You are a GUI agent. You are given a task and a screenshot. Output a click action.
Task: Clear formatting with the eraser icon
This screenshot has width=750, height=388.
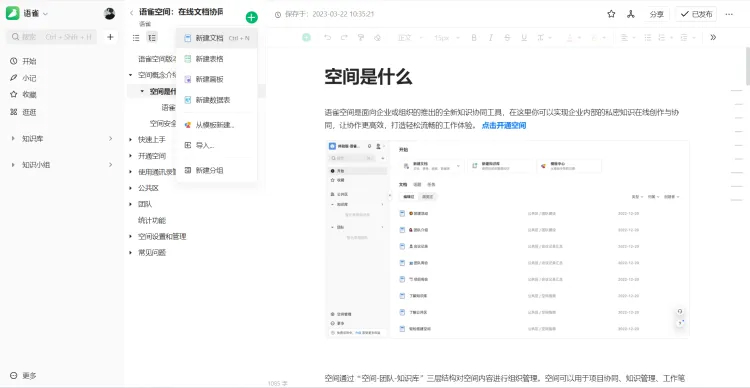377,37
